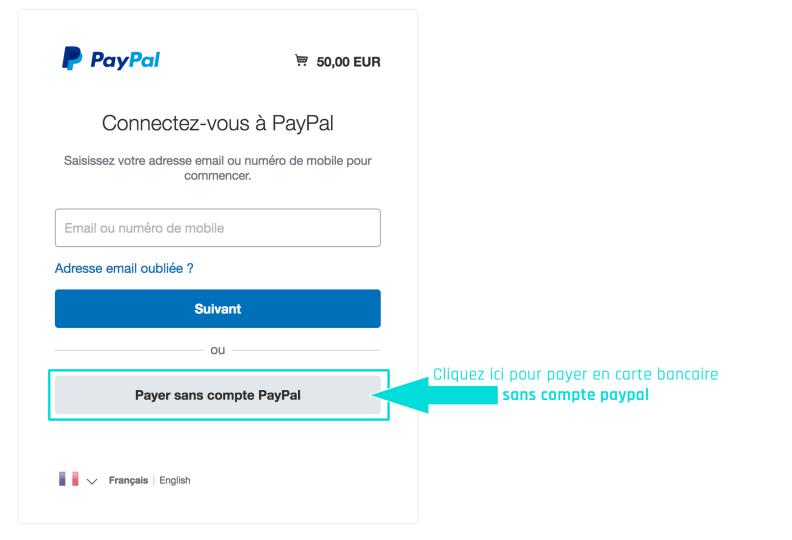Switch language to English
This screenshot has width=792, height=540.
coord(175,480)
